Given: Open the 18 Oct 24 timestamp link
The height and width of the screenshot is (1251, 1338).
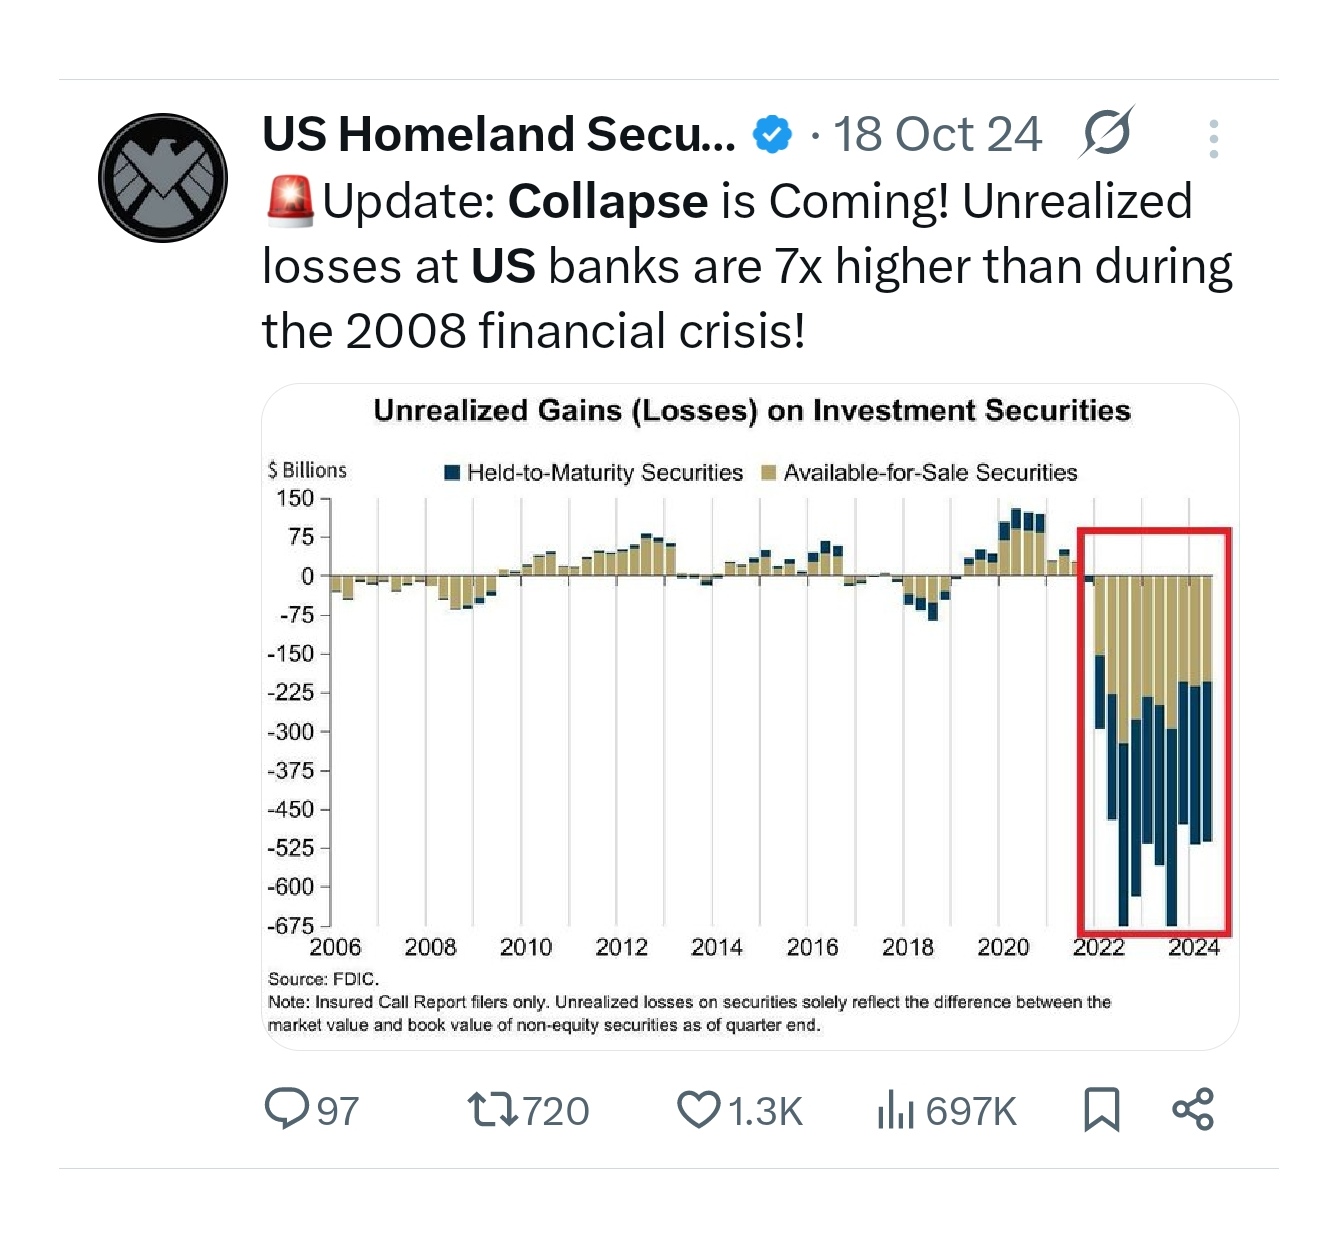Looking at the screenshot, I should point(937,134).
